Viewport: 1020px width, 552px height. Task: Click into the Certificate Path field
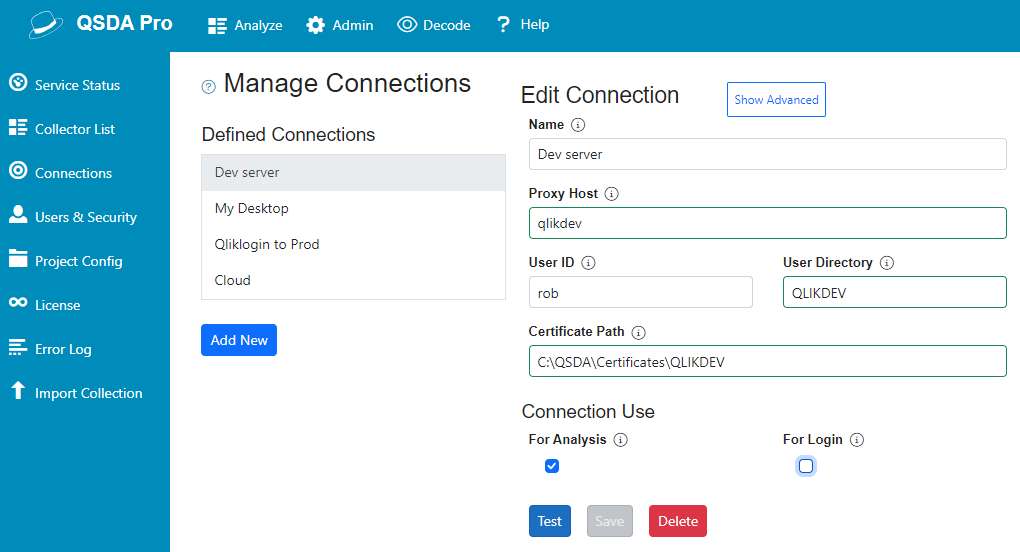[x=767, y=362]
